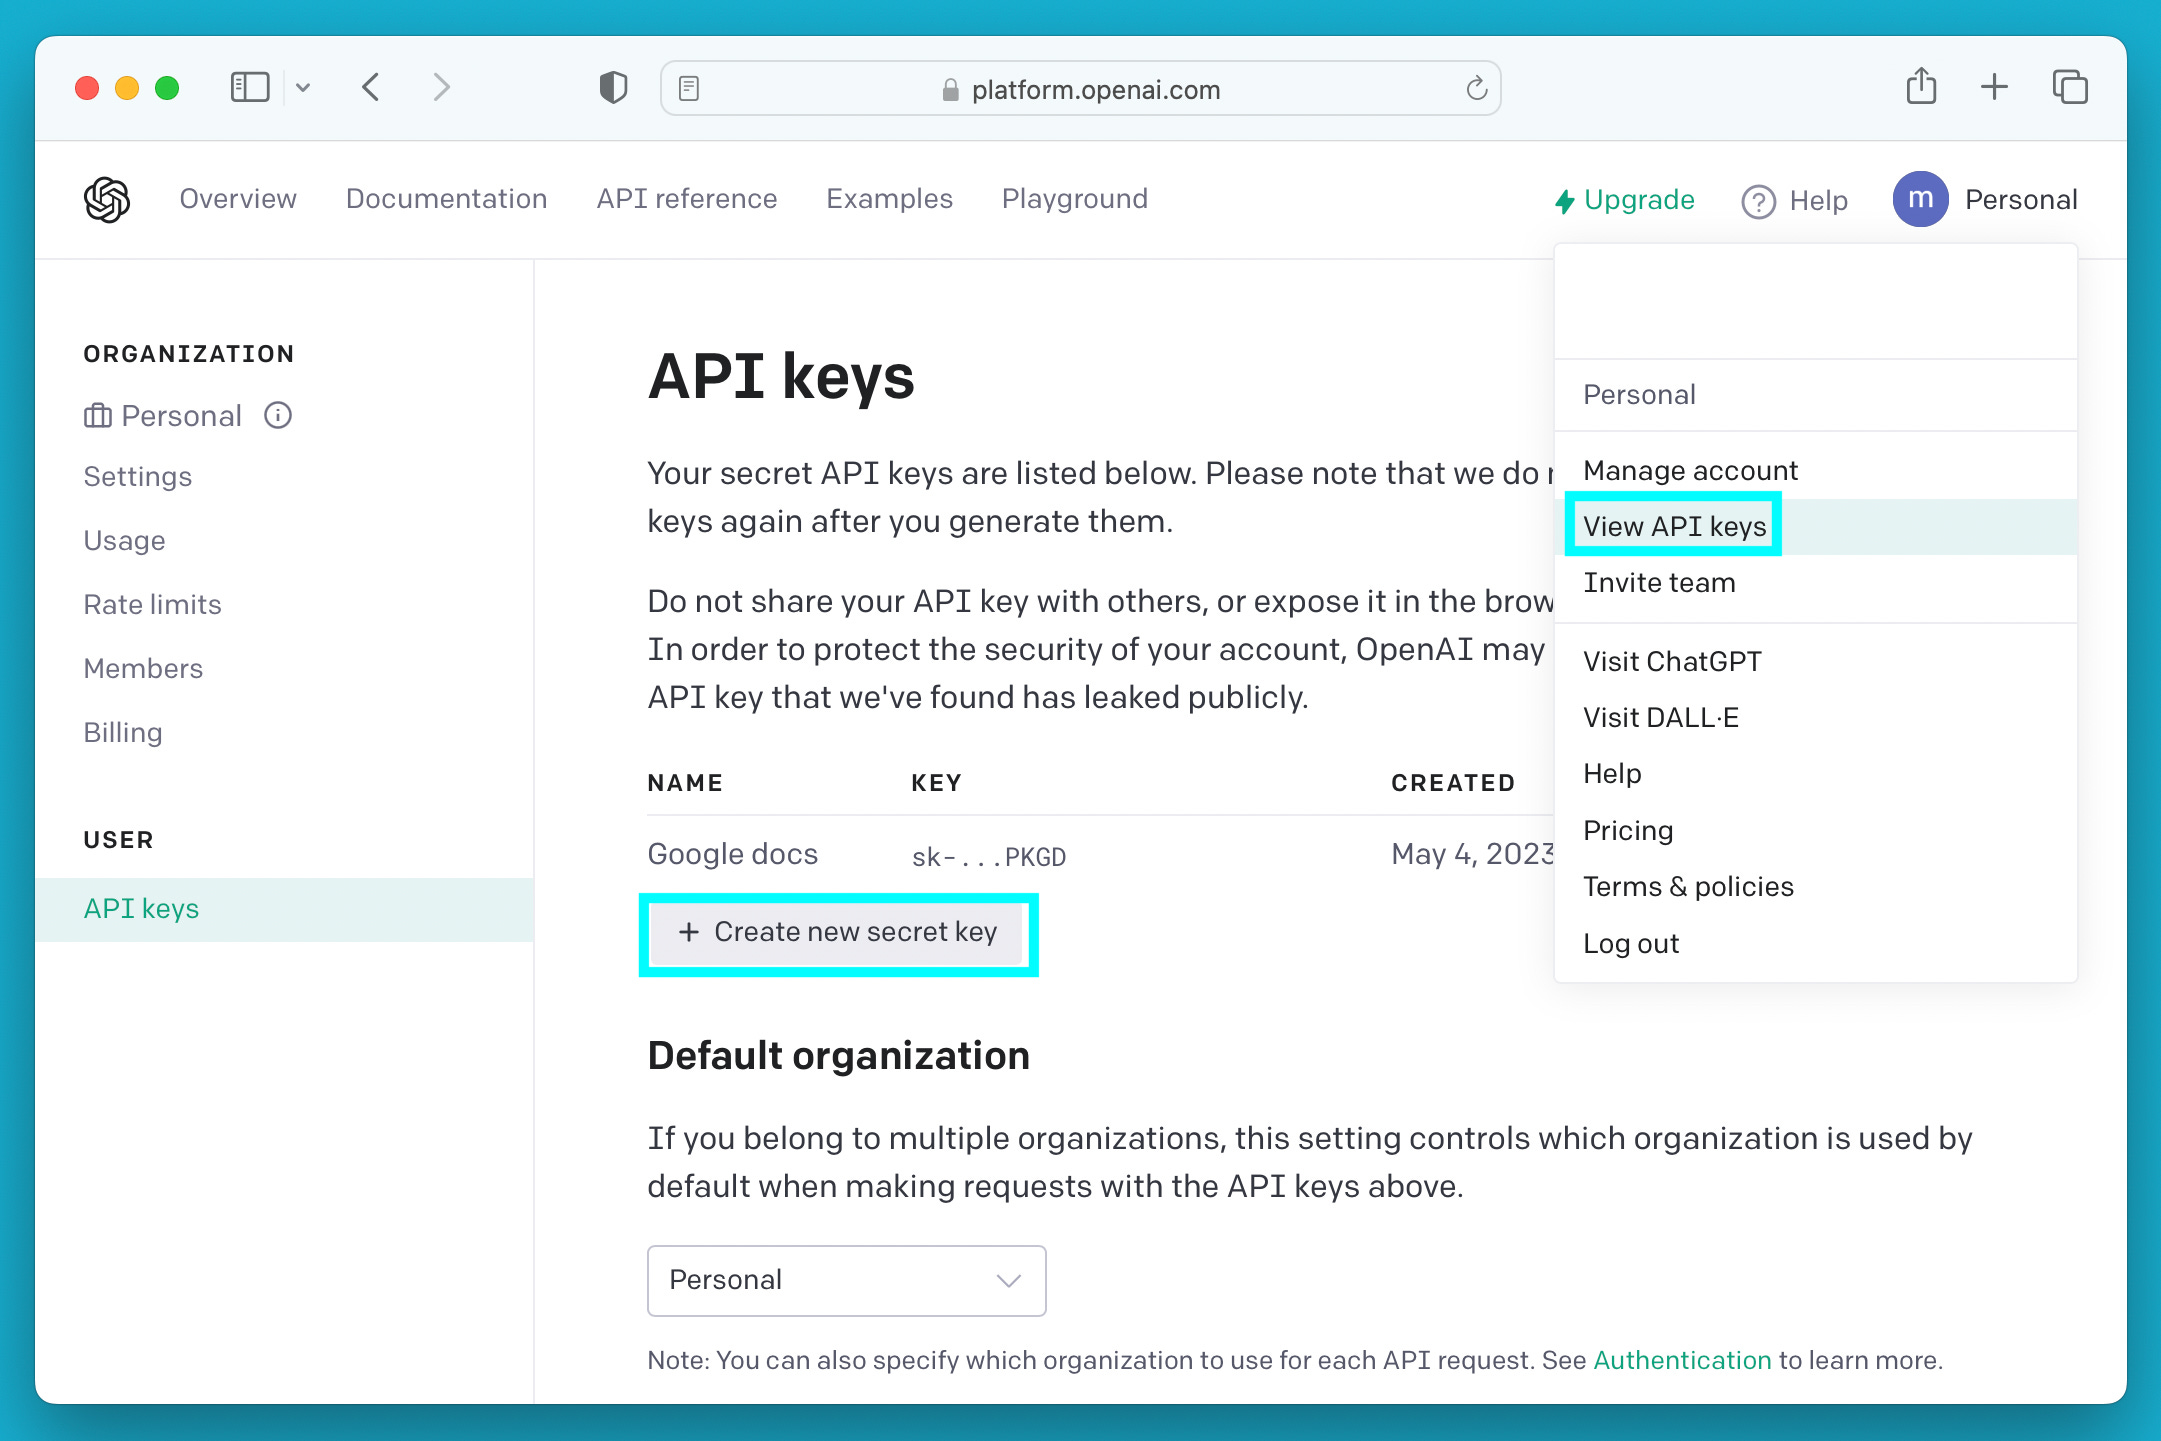The width and height of the screenshot is (2161, 1441).
Task: Click inside the address bar
Action: tap(1096, 88)
